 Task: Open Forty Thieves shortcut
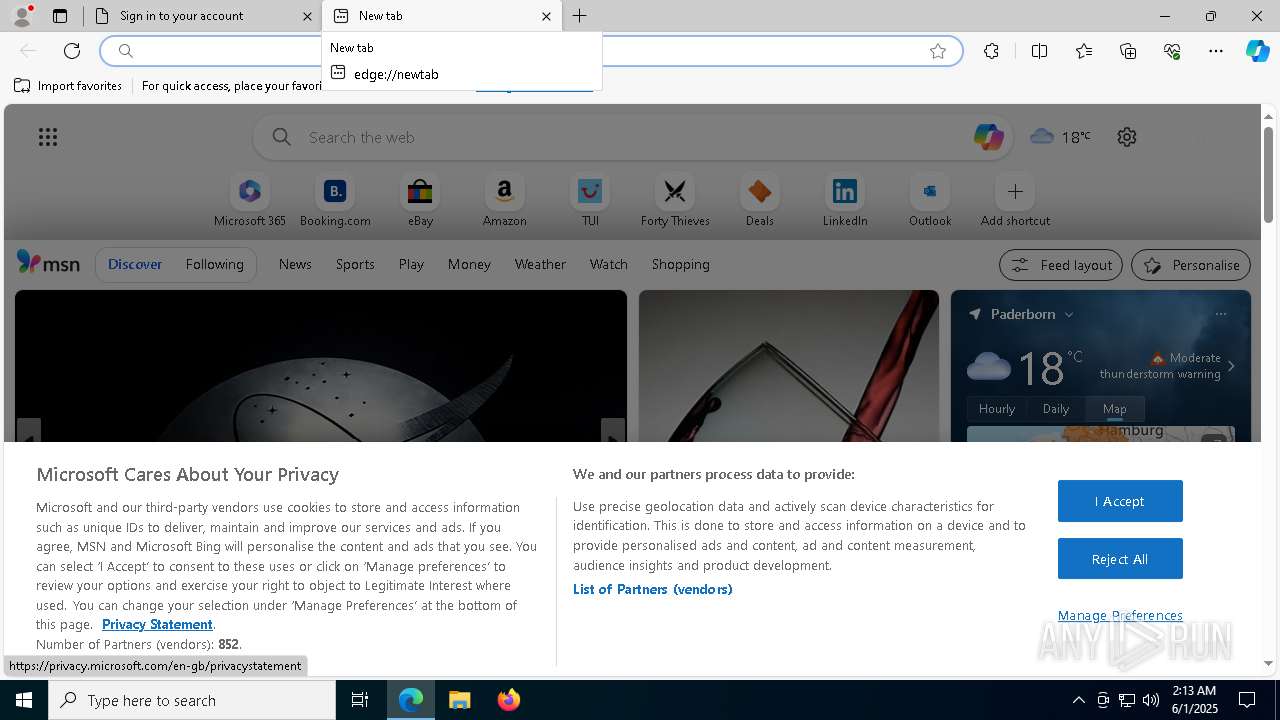(x=675, y=200)
